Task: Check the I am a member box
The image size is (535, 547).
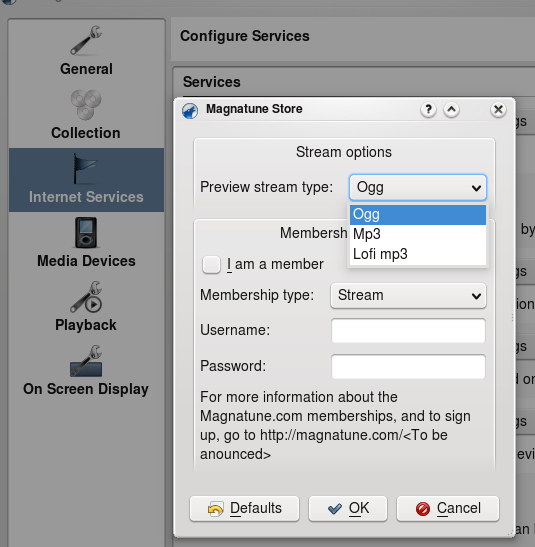Action: coord(211,264)
